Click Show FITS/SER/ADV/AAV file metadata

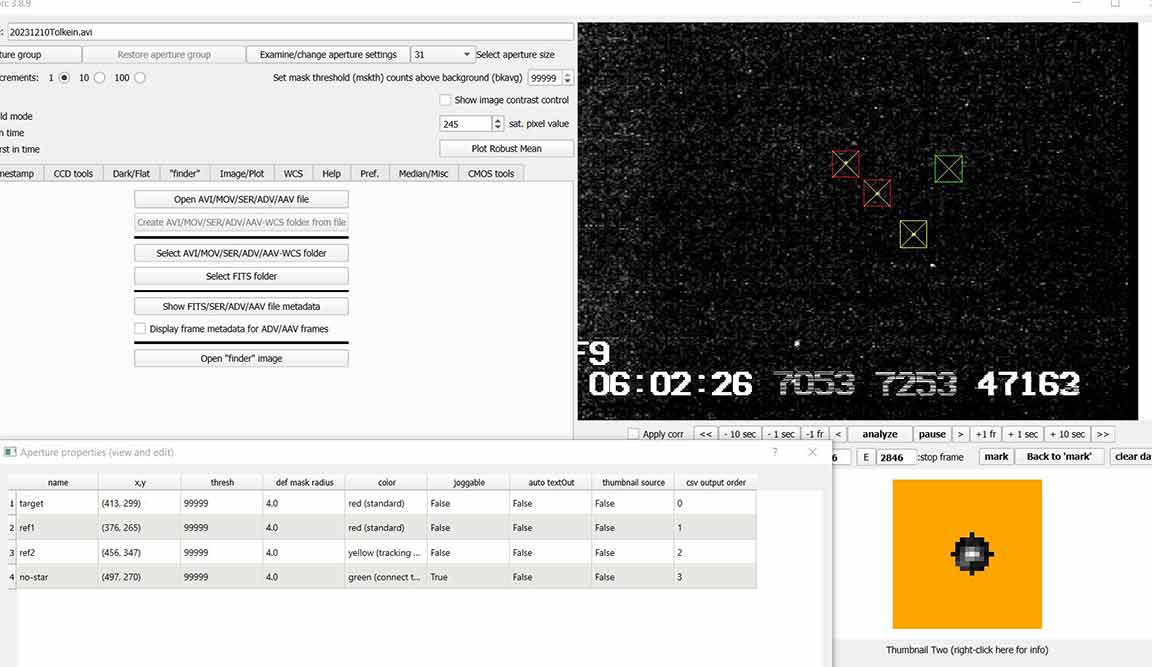click(241, 306)
